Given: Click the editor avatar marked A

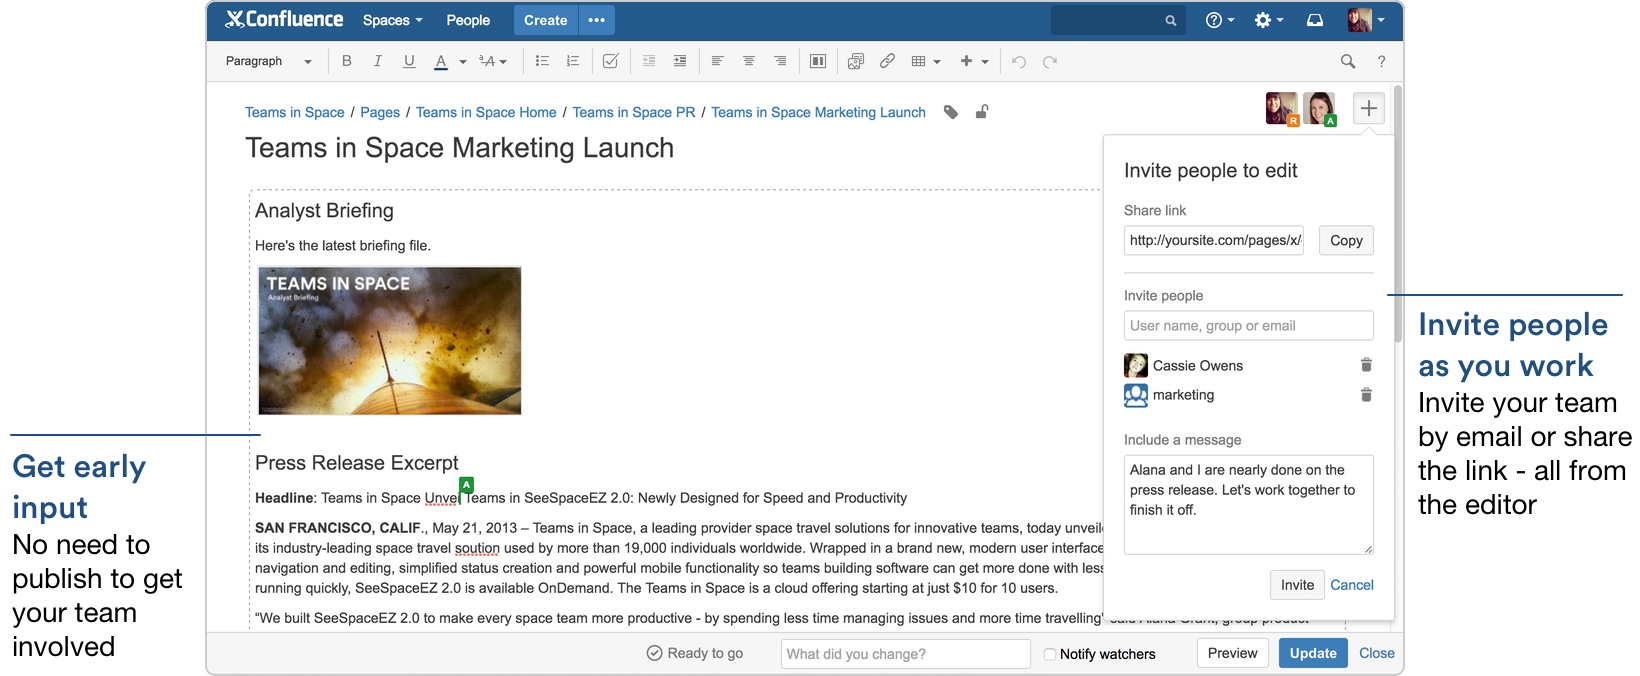Looking at the screenshot, I should (1319, 108).
